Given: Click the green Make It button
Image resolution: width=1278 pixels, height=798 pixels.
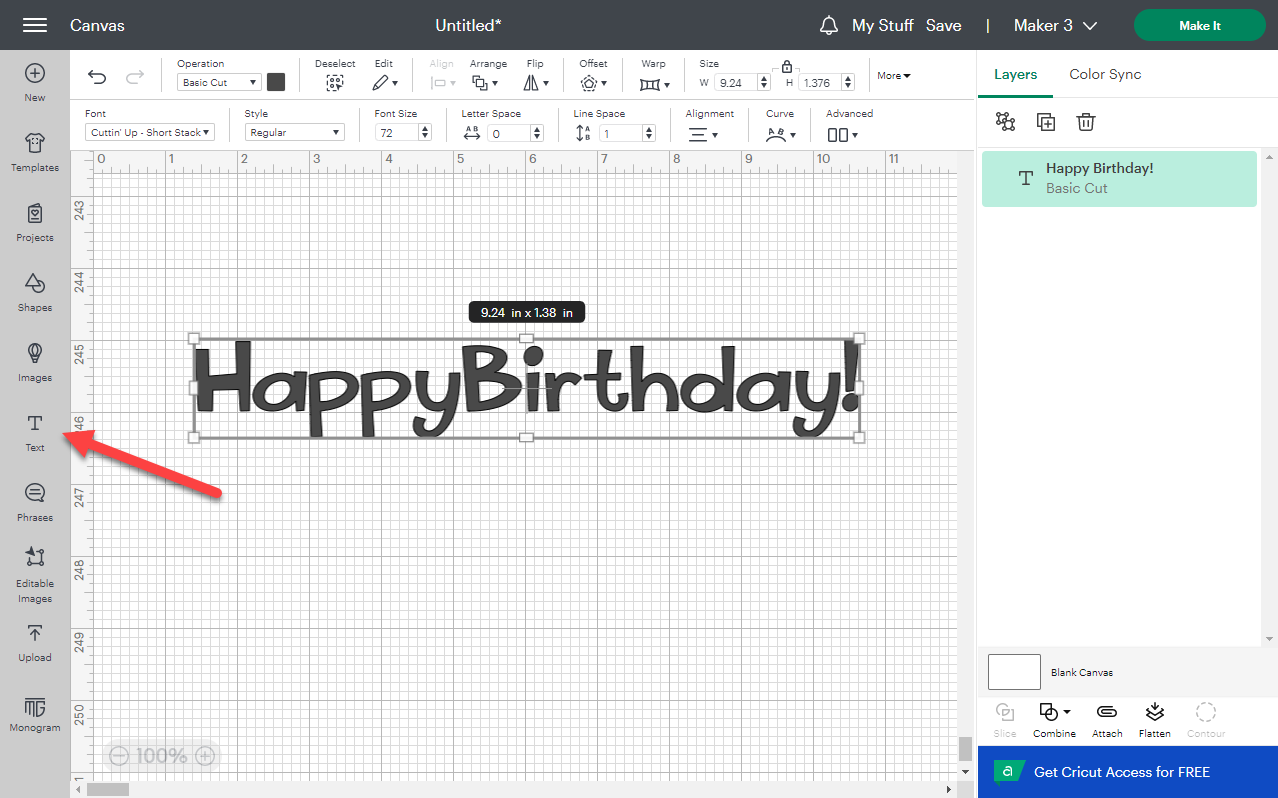Looking at the screenshot, I should point(1199,25).
